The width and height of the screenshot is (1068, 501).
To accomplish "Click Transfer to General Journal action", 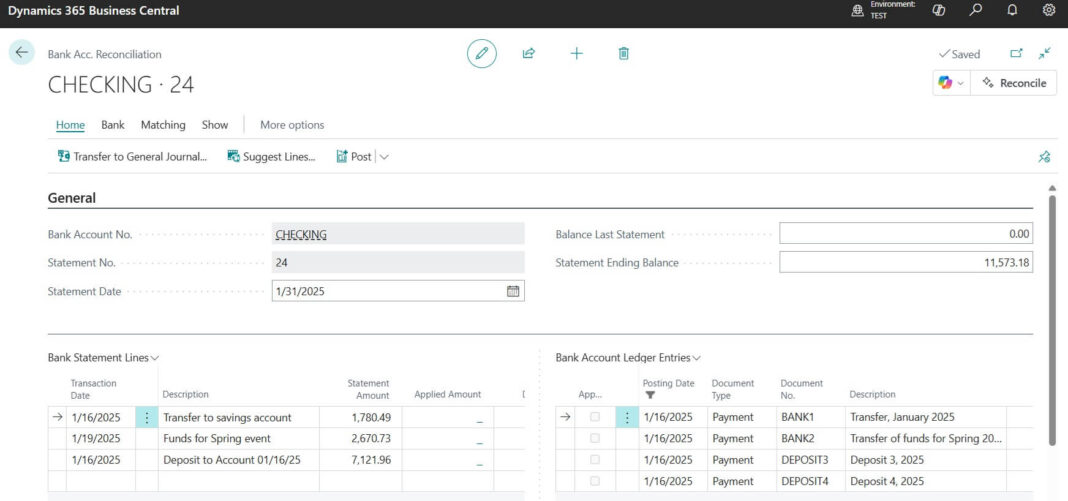I will point(132,157).
